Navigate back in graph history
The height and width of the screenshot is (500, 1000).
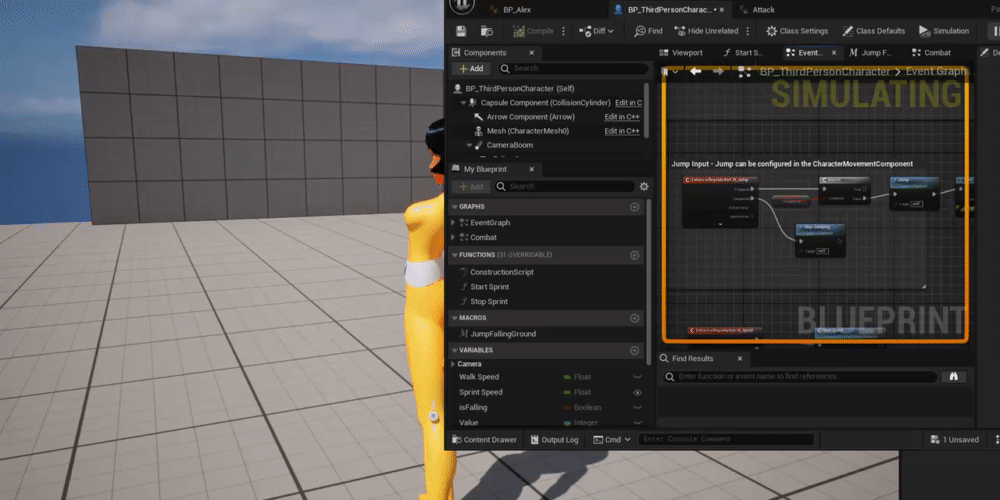click(696, 72)
